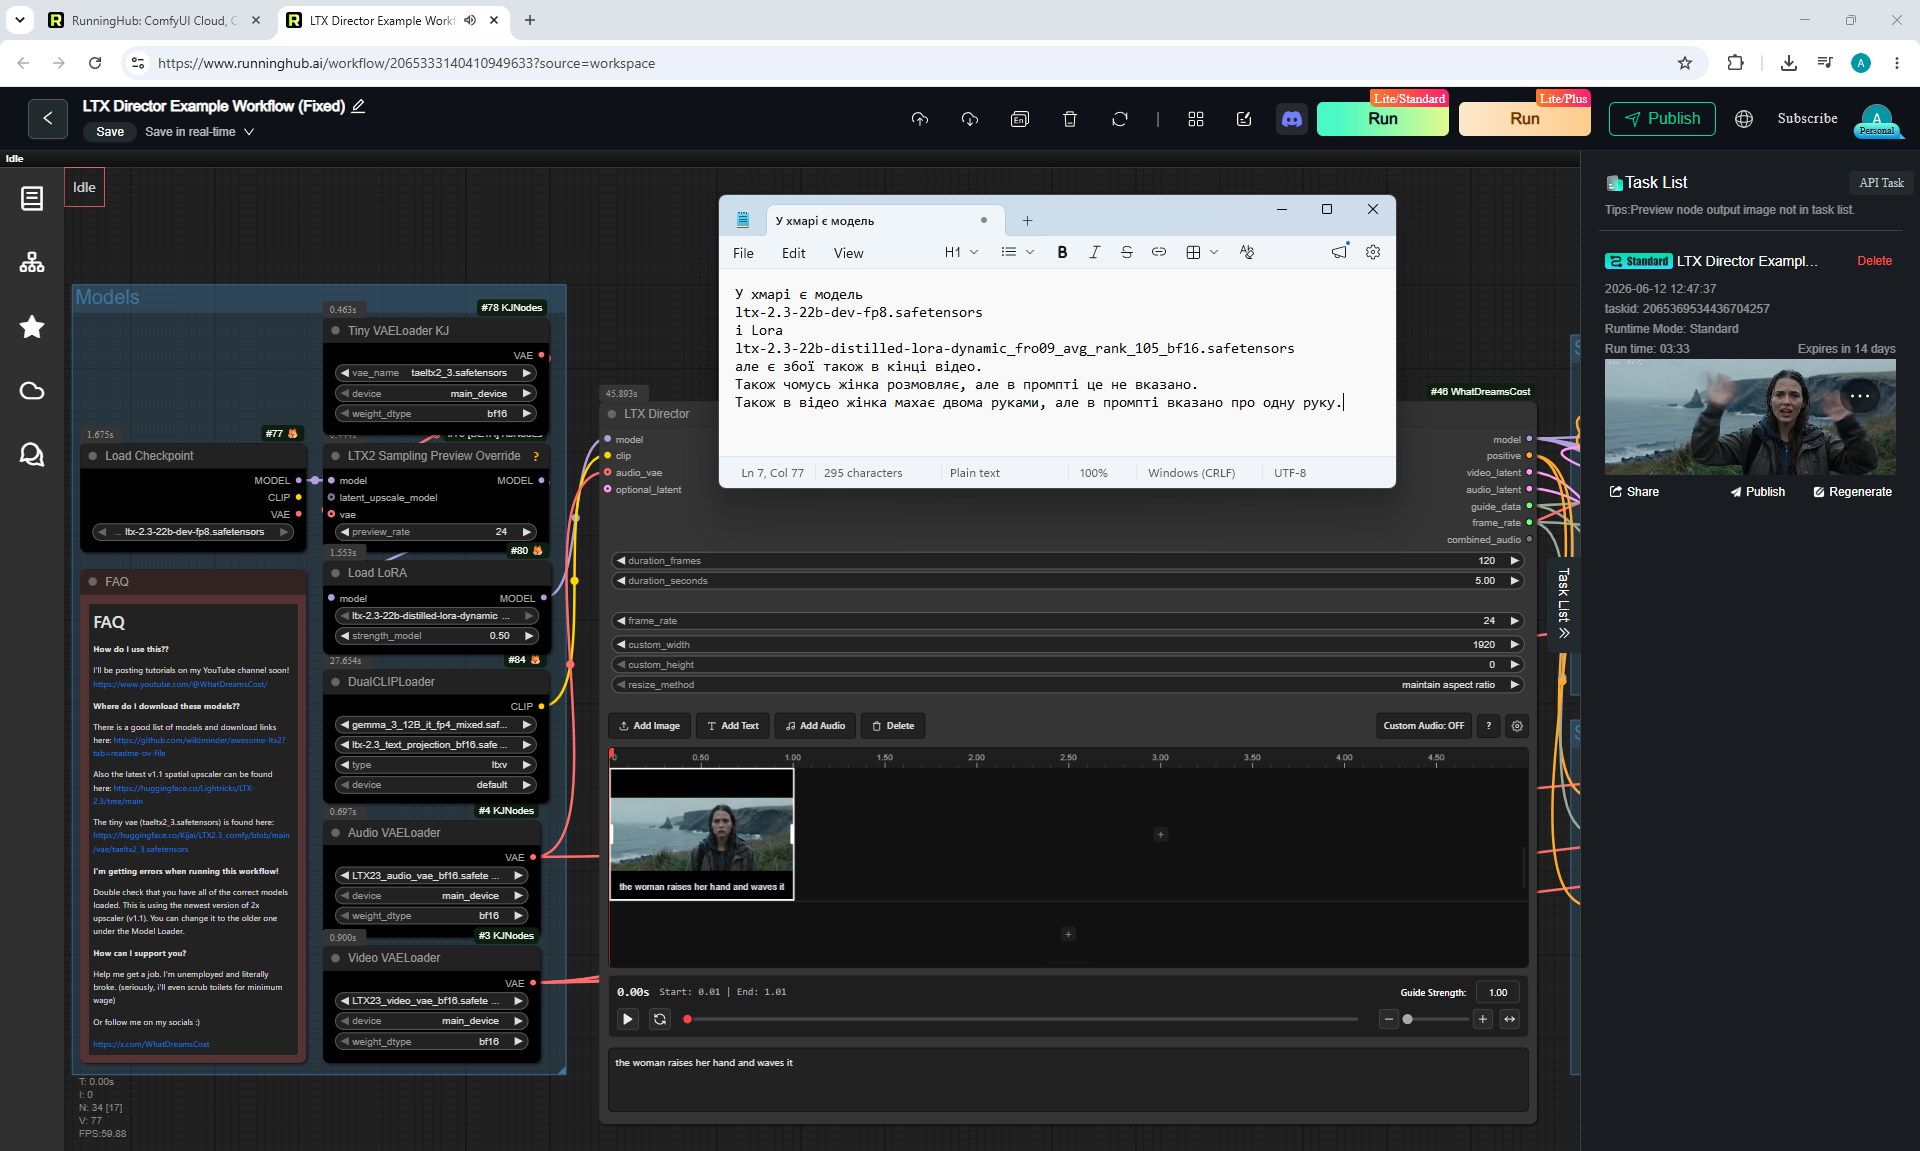The height and width of the screenshot is (1151, 1920).
Task: Click the Guide Strength 1.00 input
Action: tap(1497, 993)
